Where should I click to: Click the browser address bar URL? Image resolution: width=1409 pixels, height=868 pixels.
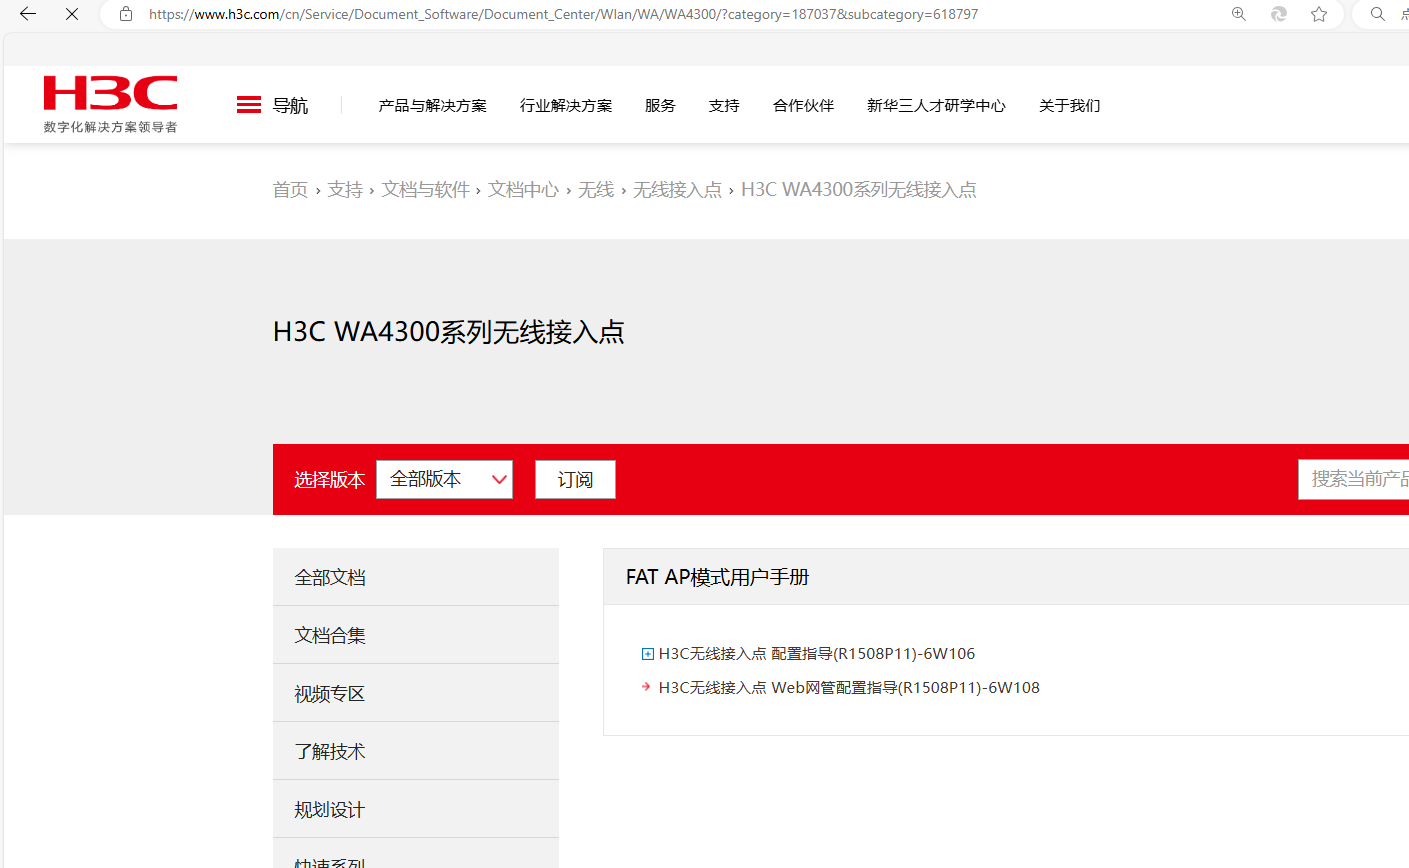tap(564, 14)
